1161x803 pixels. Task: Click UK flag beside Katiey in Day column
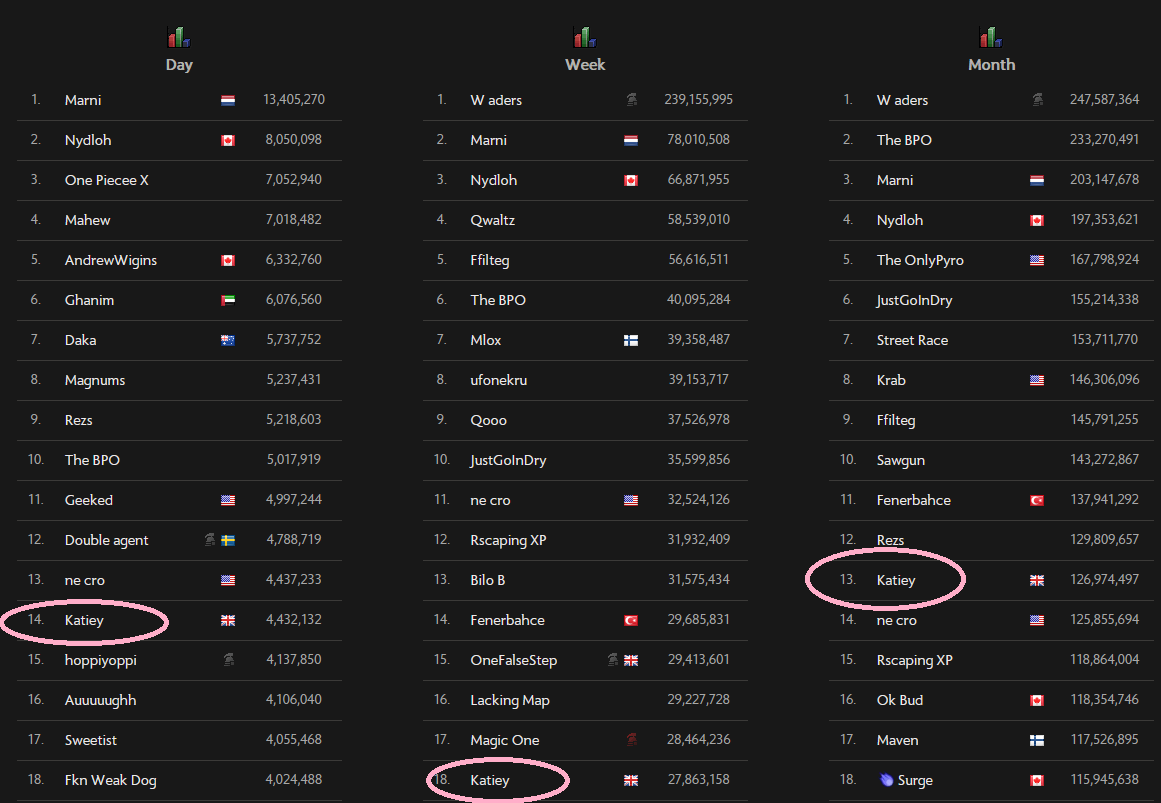(228, 621)
